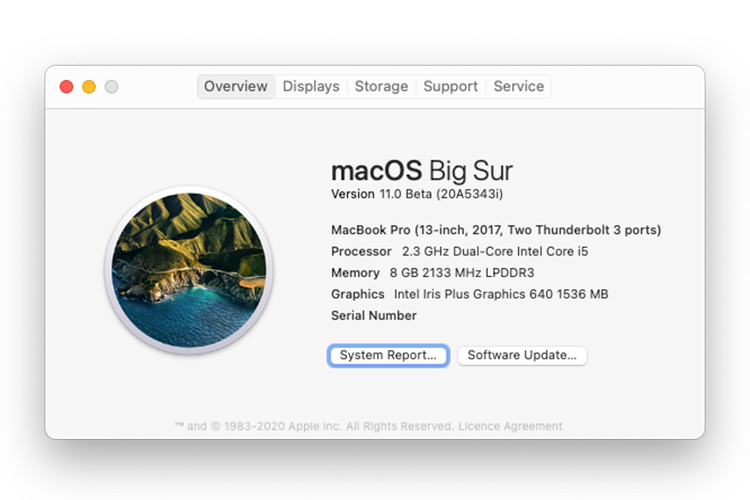Open the Displays tab
750x500 pixels.
pyautogui.click(x=311, y=87)
